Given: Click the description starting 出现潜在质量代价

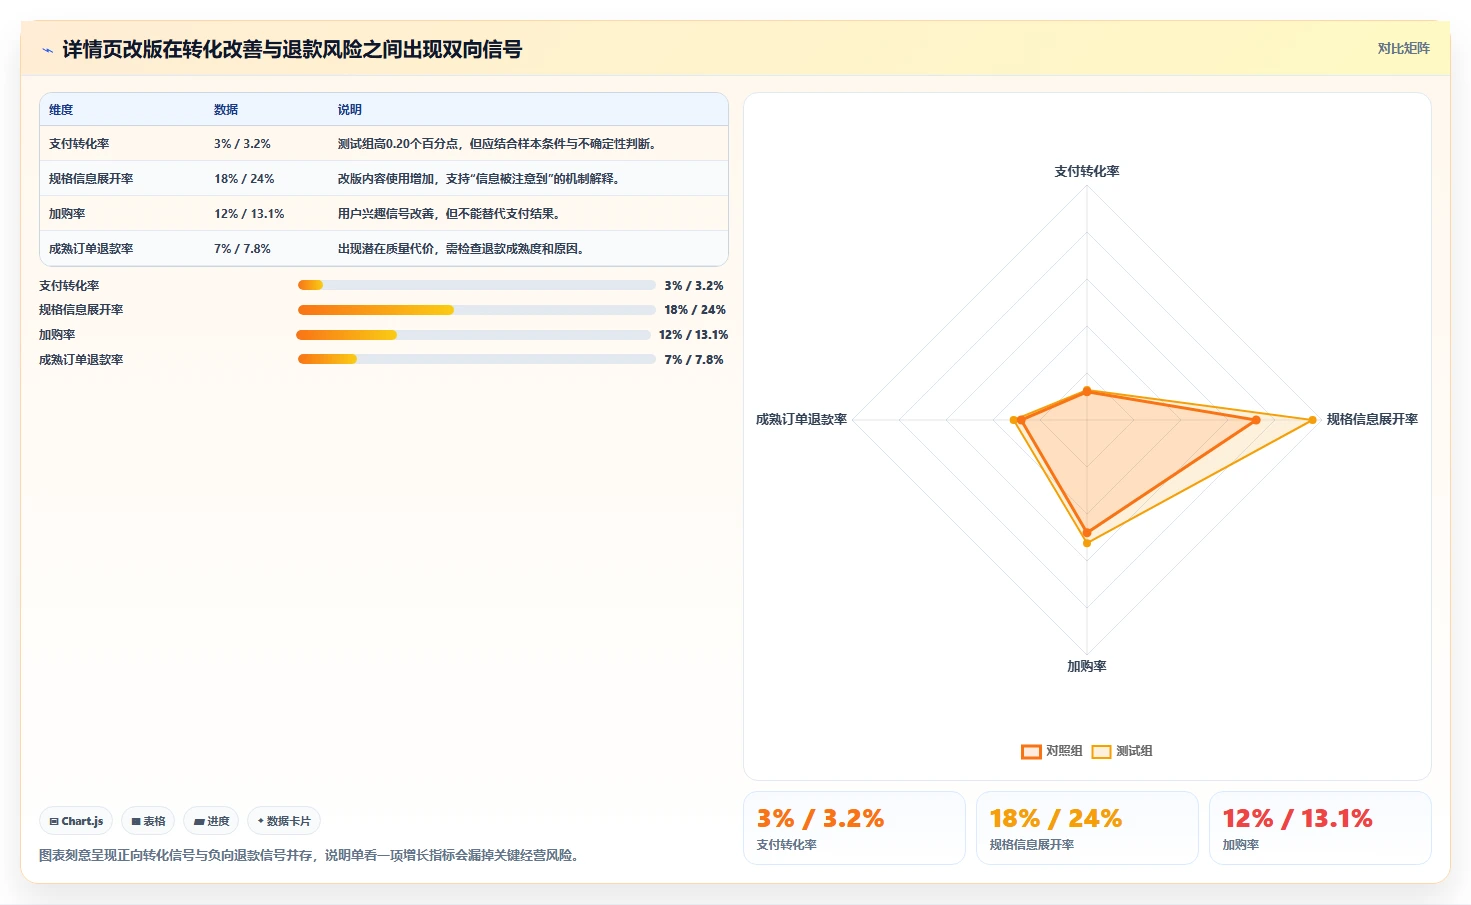Looking at the screenshot, I should [460, 249].
